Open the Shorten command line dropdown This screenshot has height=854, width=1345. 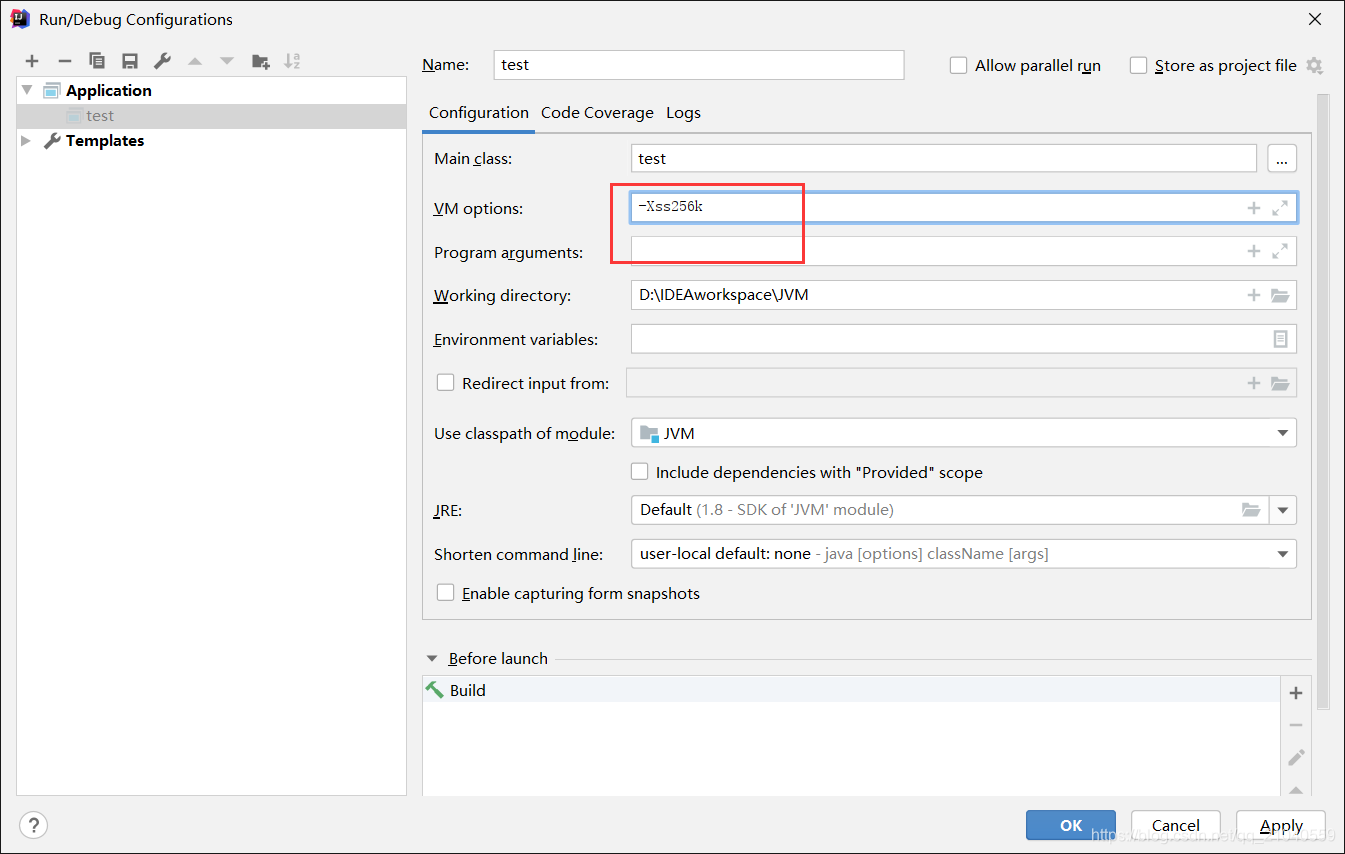(1283, 554)
